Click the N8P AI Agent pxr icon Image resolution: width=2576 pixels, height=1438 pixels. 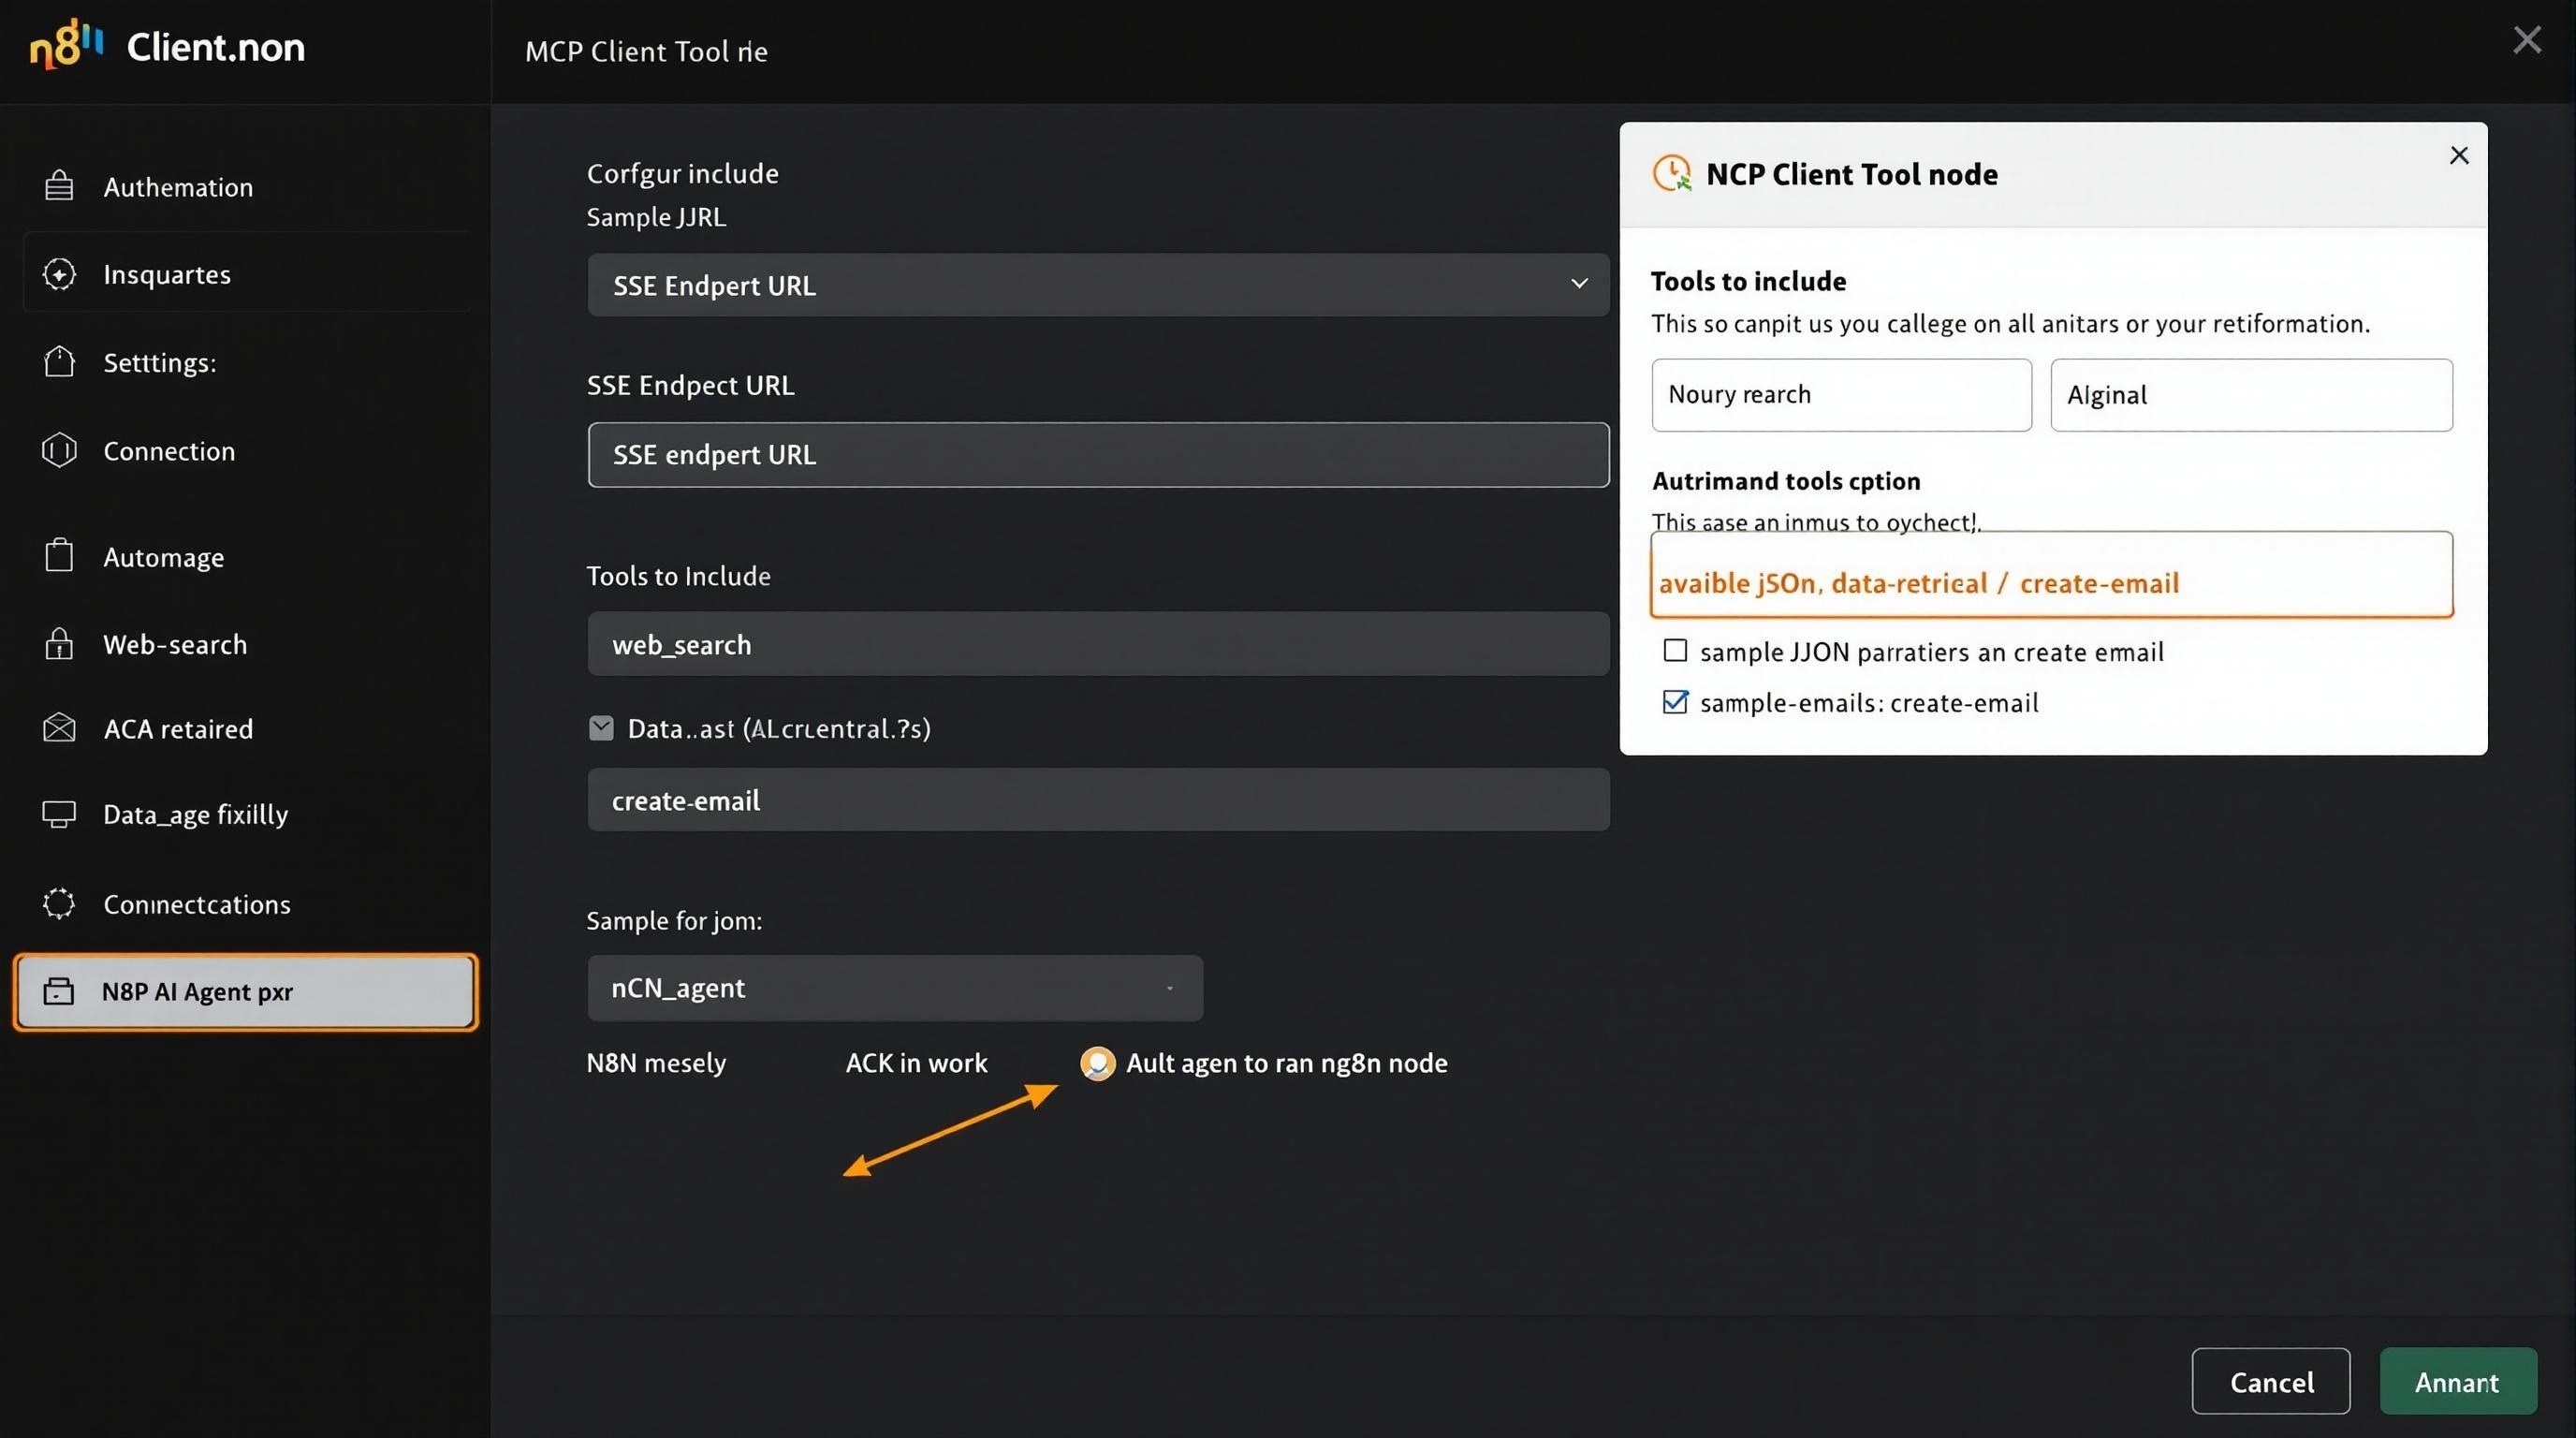pyautogui.click(x=59, y=991)
